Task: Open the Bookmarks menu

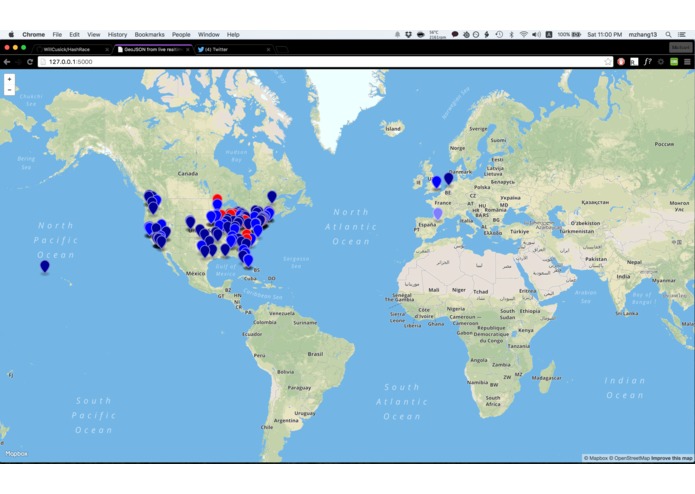Action: [149, 35]
